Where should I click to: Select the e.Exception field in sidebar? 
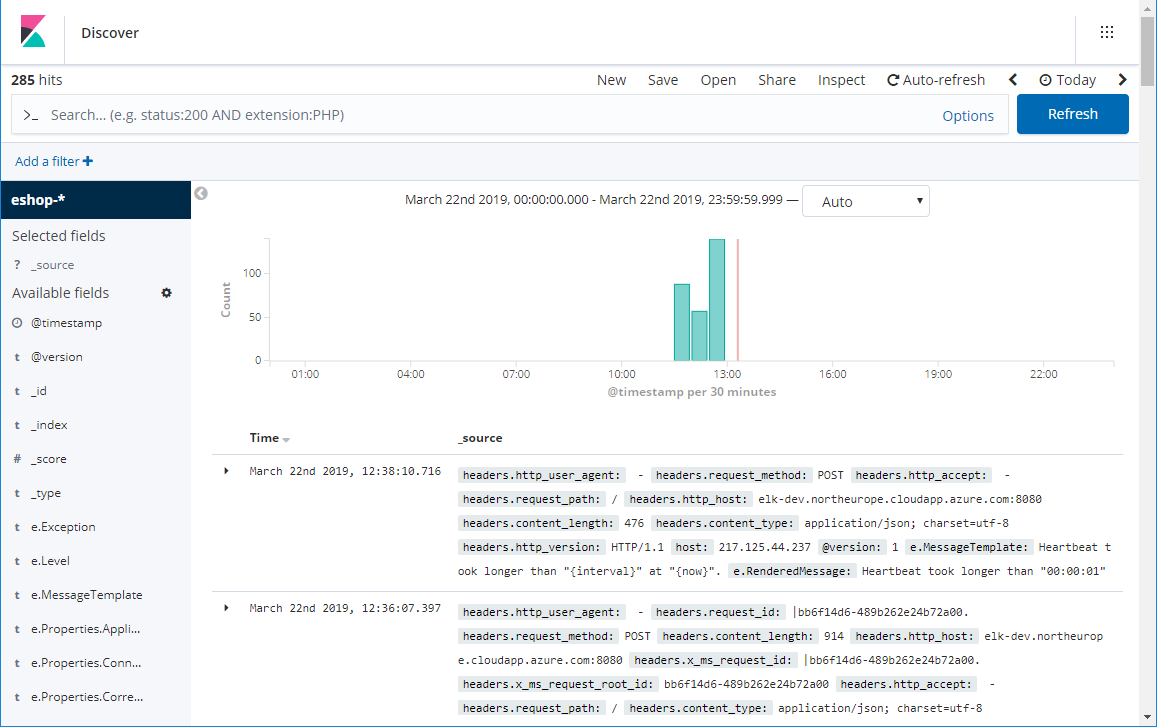pyautogui.click(x=63, y=527)
